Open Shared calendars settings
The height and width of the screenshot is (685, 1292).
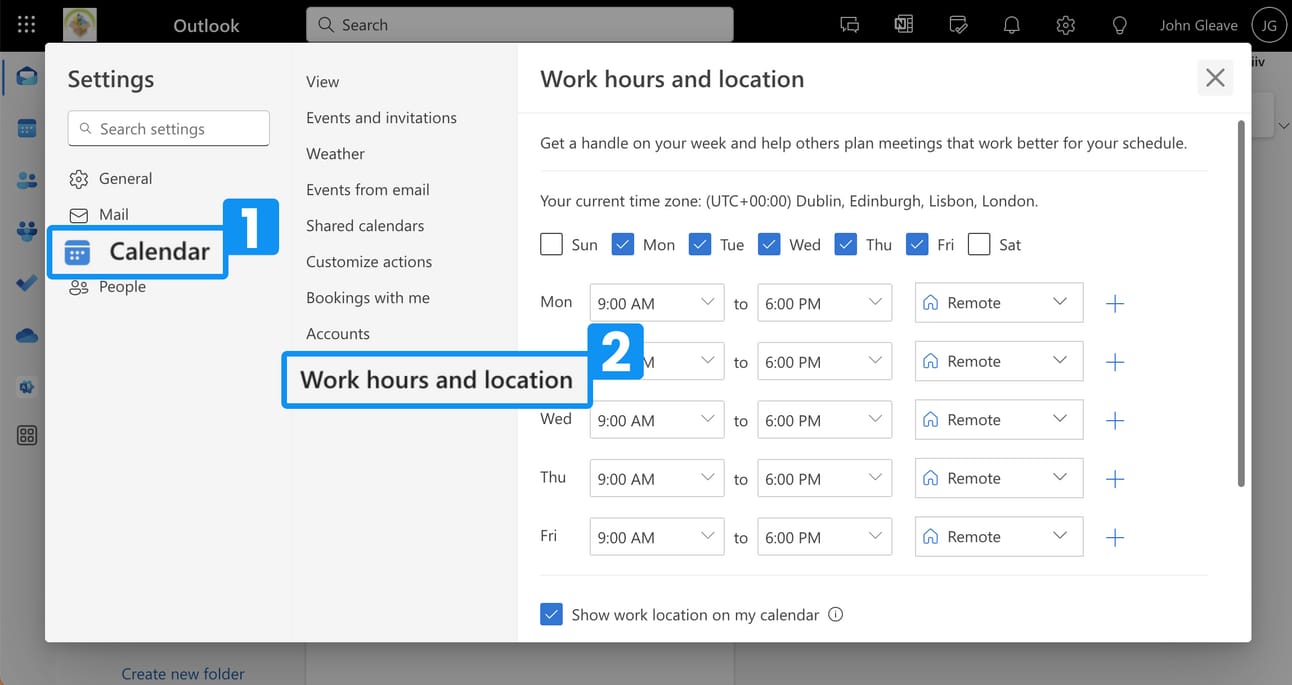[x=365, y=226]
